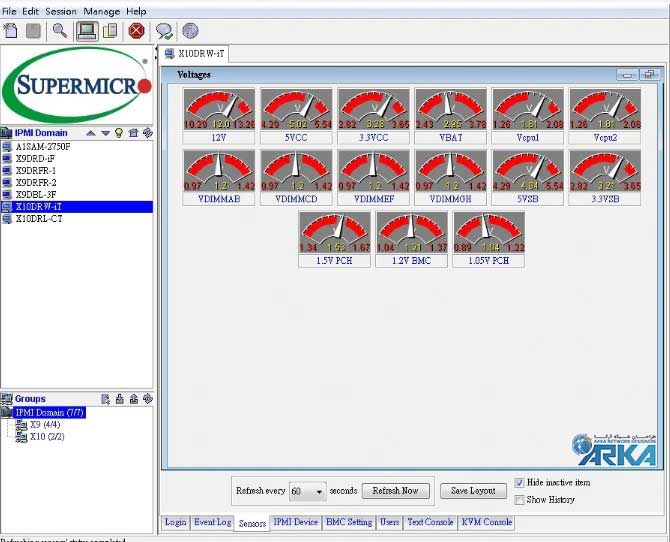Viewport: 670px width, 542px height.
Task: Open the Manage menu
Action: click(101, 11)
